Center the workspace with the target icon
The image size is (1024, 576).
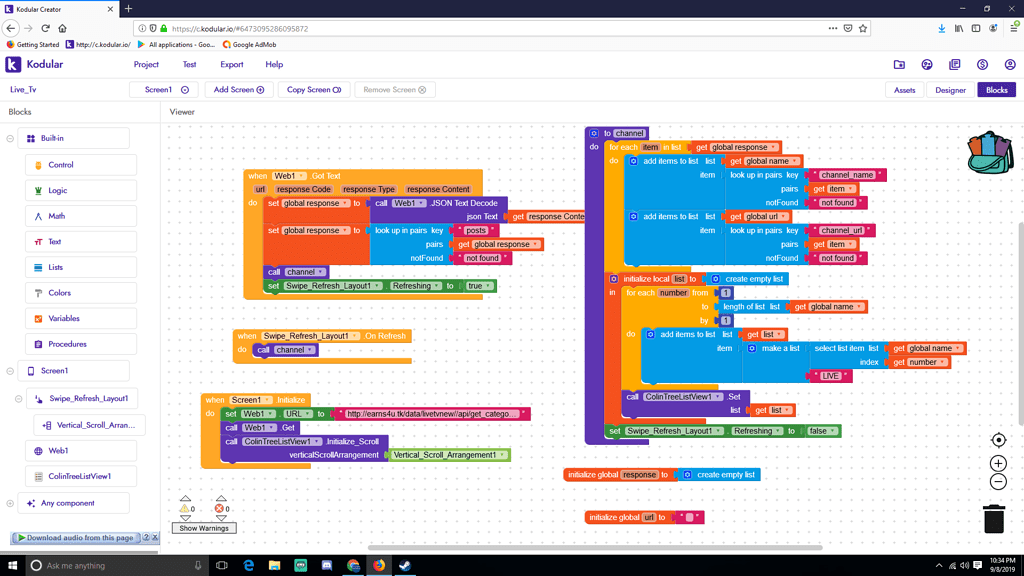pyautogui.click(x=998, y=440)
